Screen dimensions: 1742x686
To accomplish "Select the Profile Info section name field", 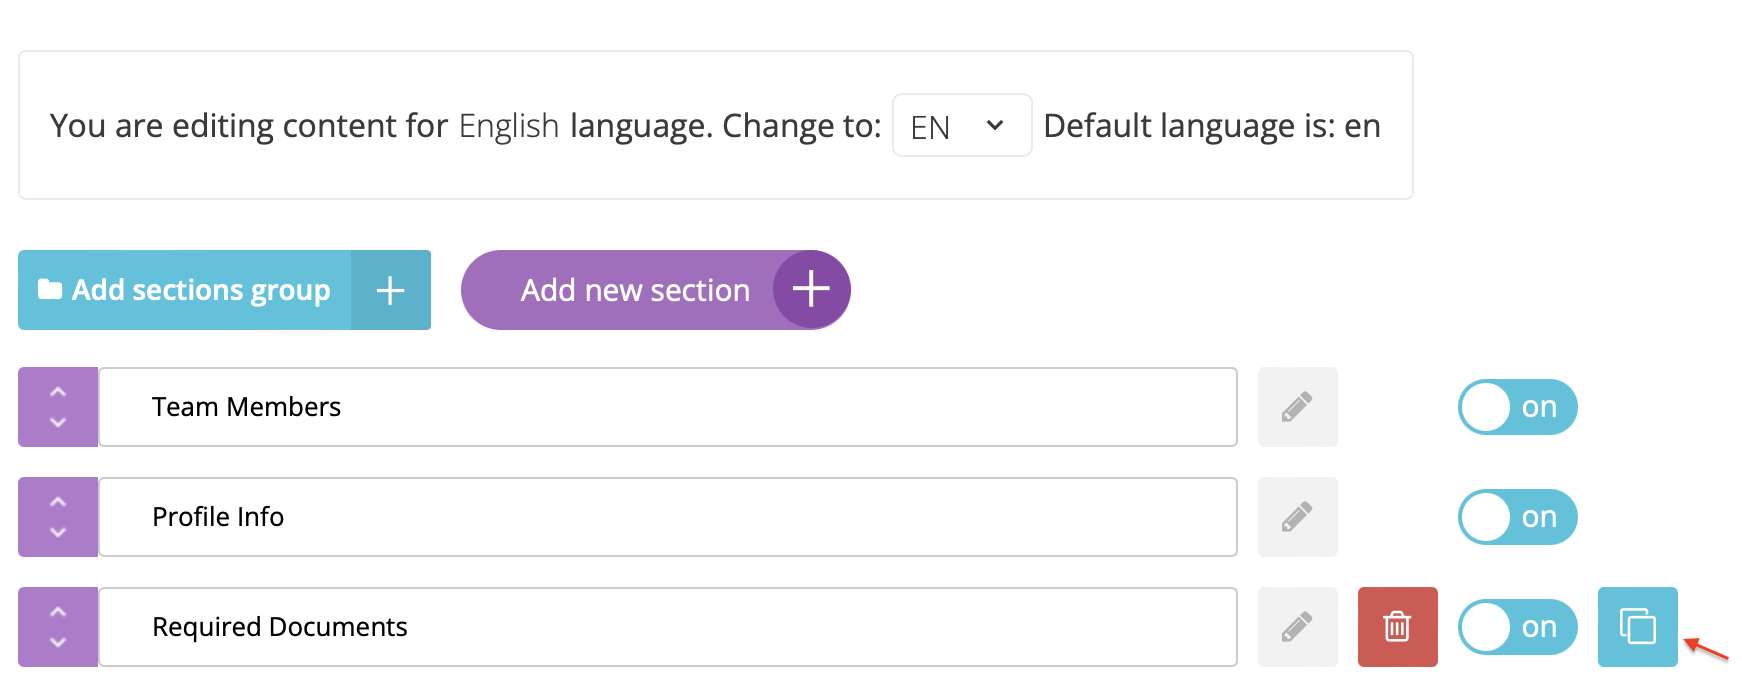I will pyautogui.click(x=668, y=517).
